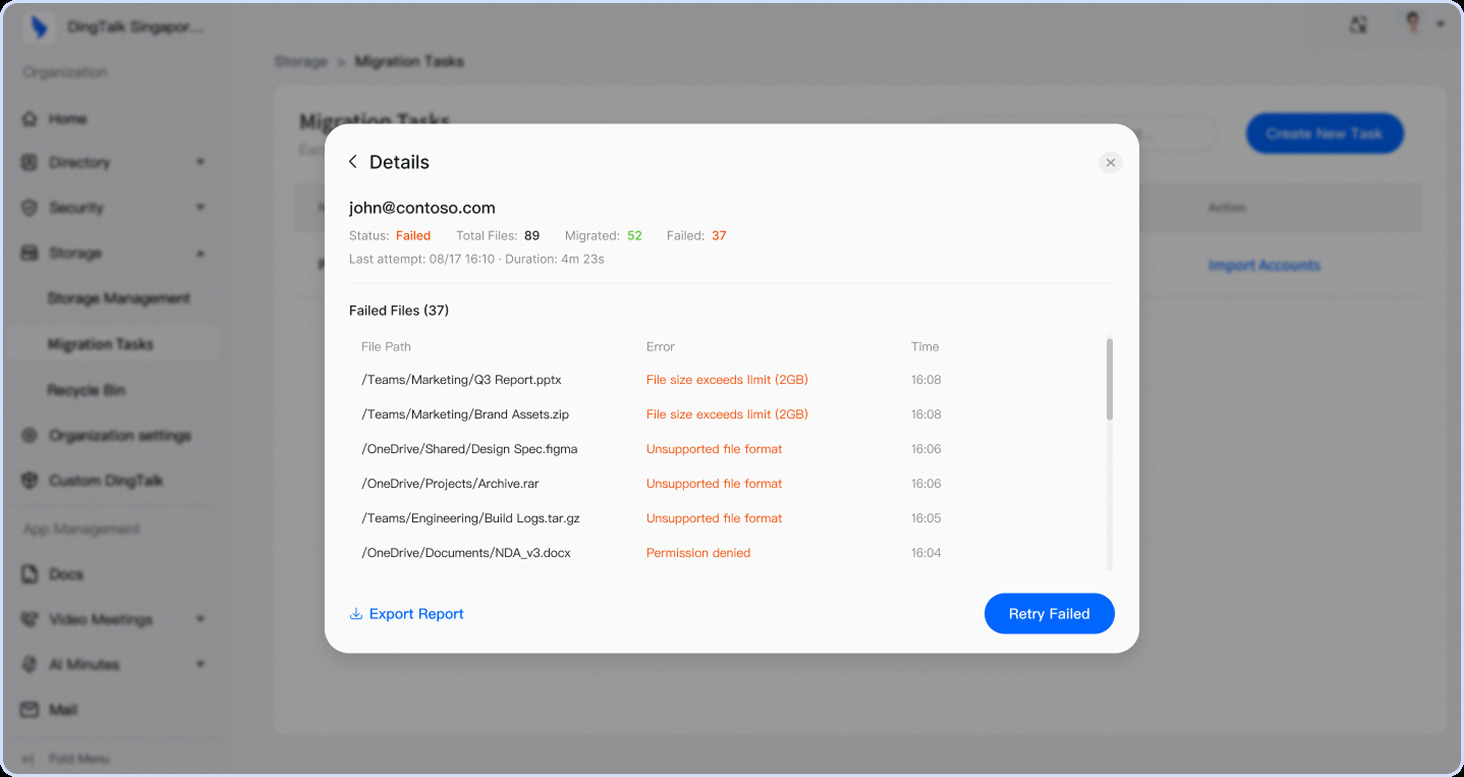Click the Custom DingTalk icon
This screenshot has width=1464, height=777.
30,481
